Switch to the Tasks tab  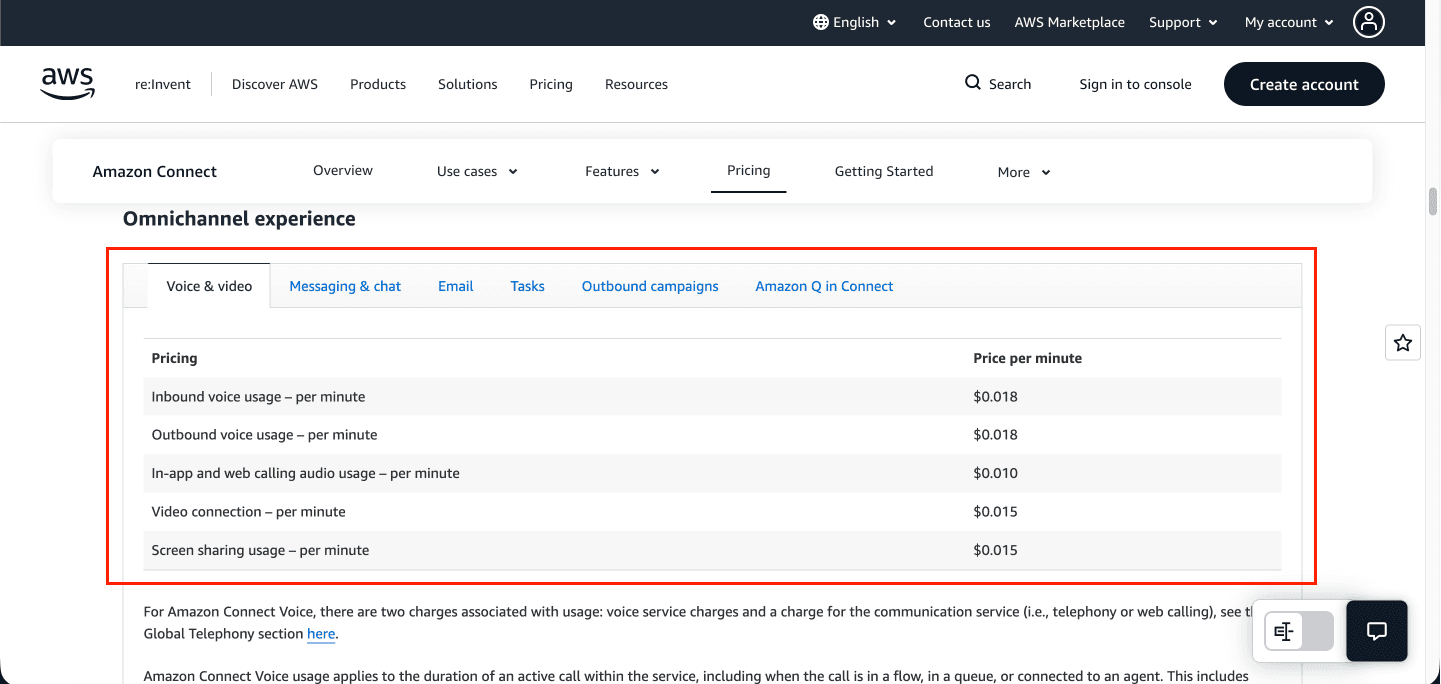[527, 286]
